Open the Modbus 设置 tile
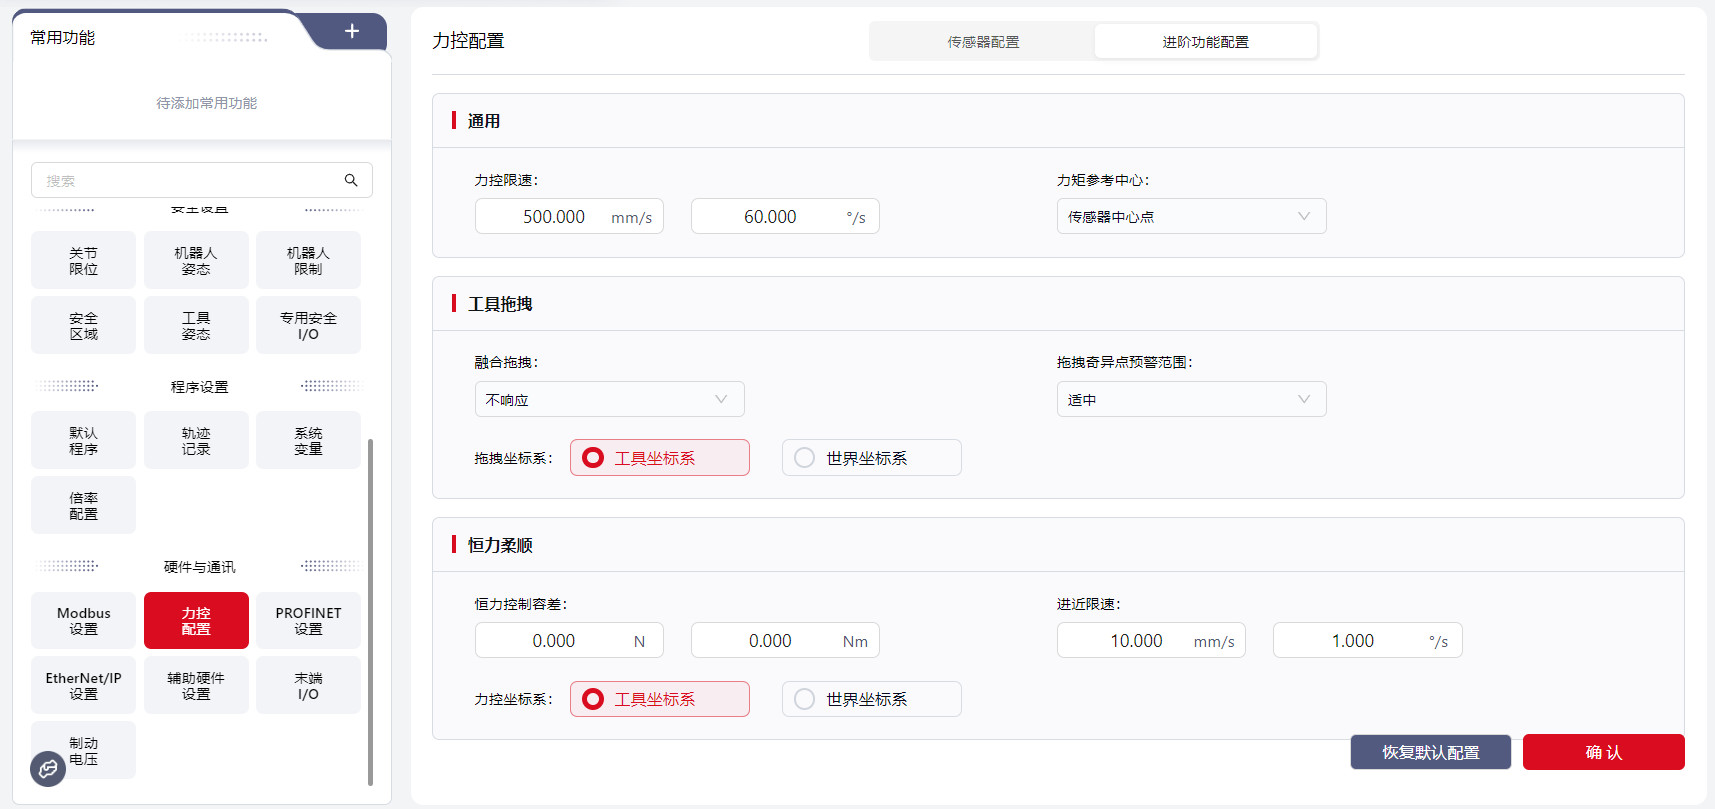The height and width of the screenshot is (809, 1715). 83,621
